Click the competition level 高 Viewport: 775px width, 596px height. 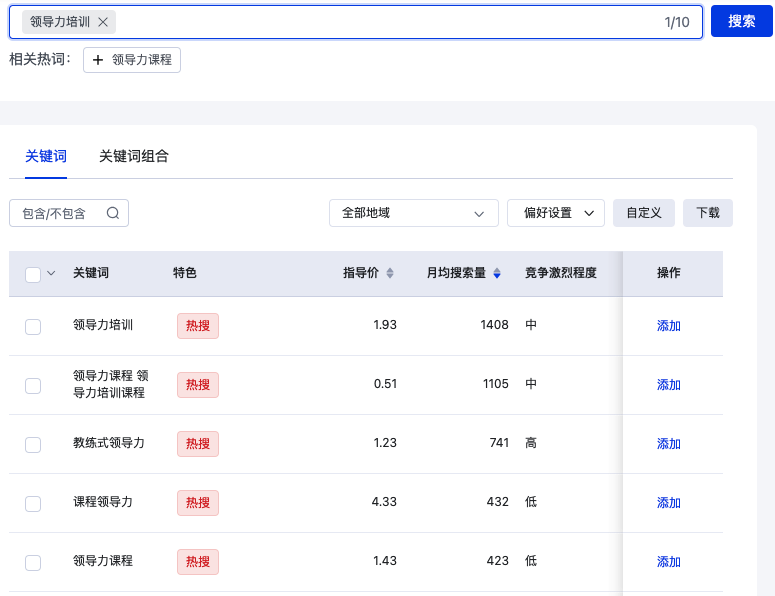click(x=531, y=443)
